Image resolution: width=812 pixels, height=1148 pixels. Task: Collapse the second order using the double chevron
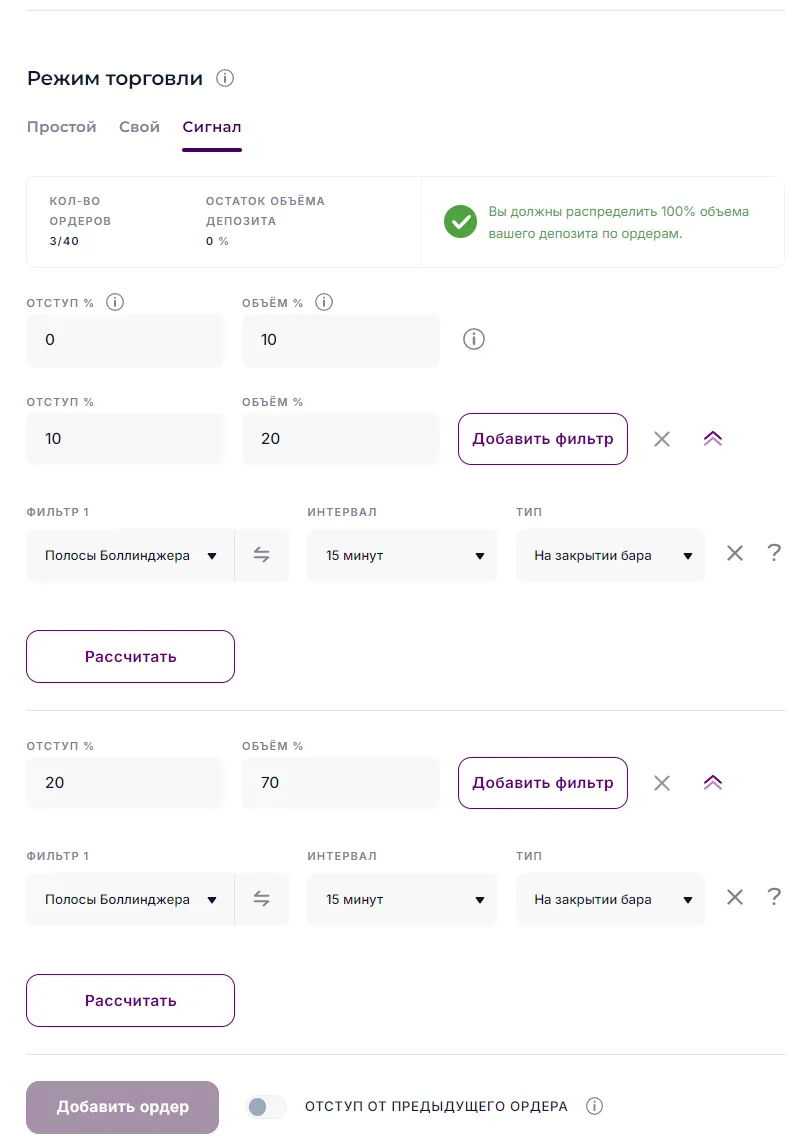(712, 438)
